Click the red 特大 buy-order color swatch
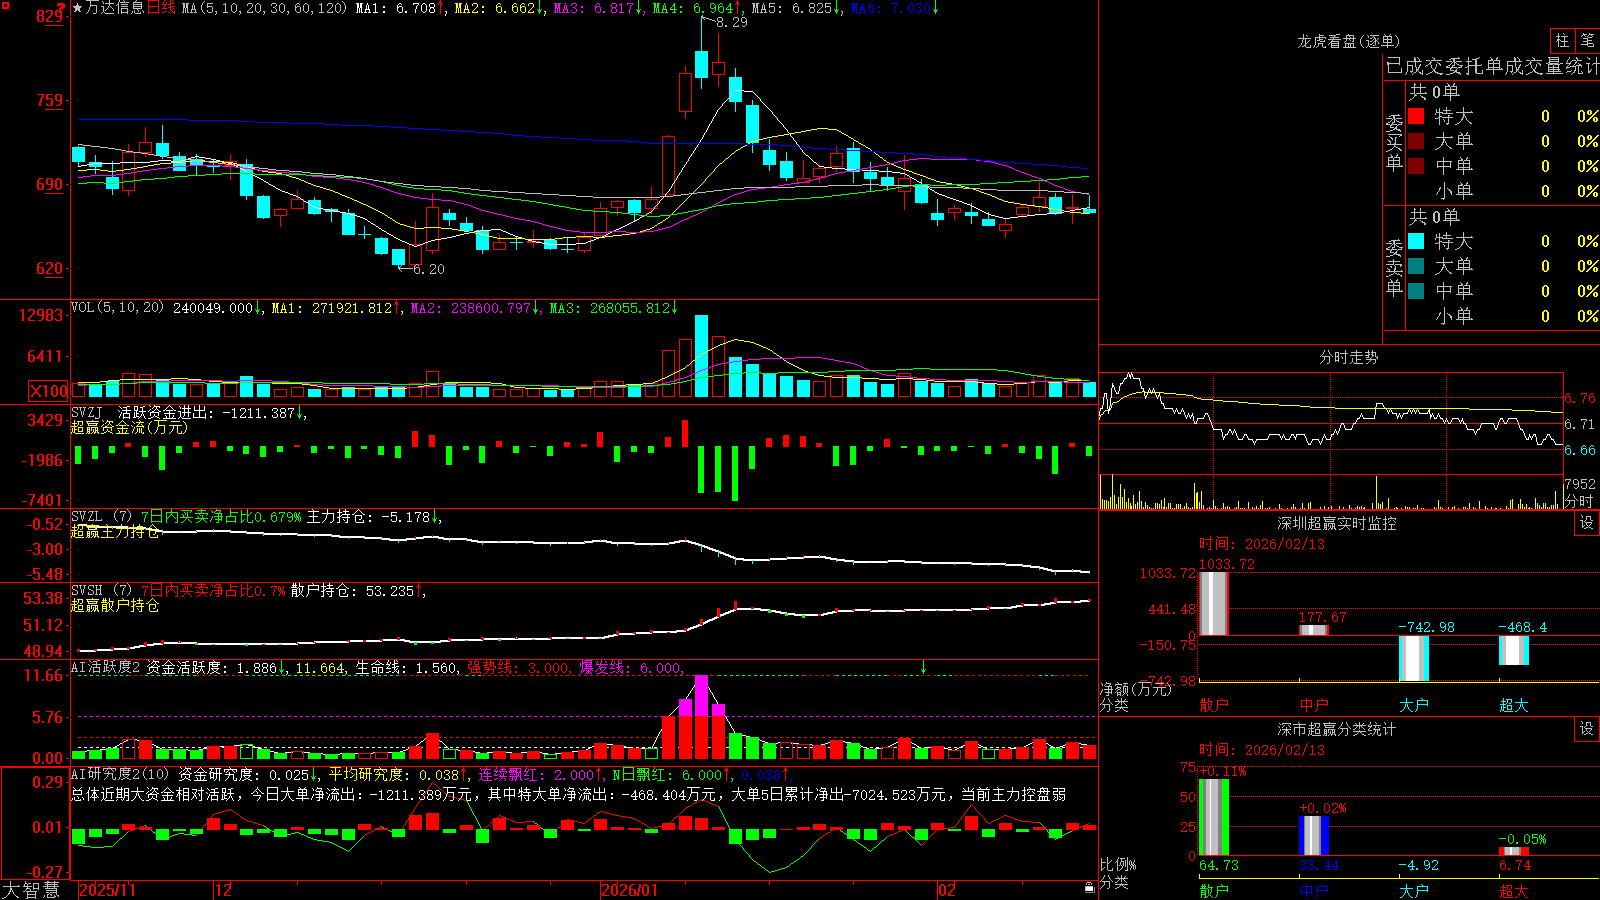 [x=1416, y=116]
